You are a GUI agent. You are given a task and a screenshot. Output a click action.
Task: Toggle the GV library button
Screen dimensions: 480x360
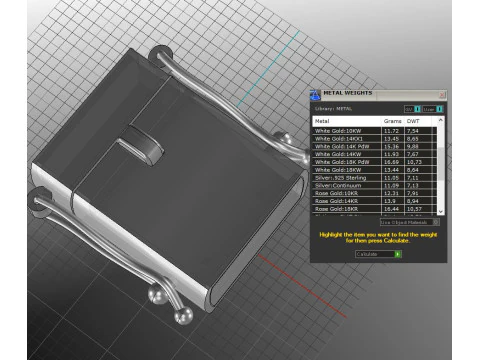tap(412, 109)
